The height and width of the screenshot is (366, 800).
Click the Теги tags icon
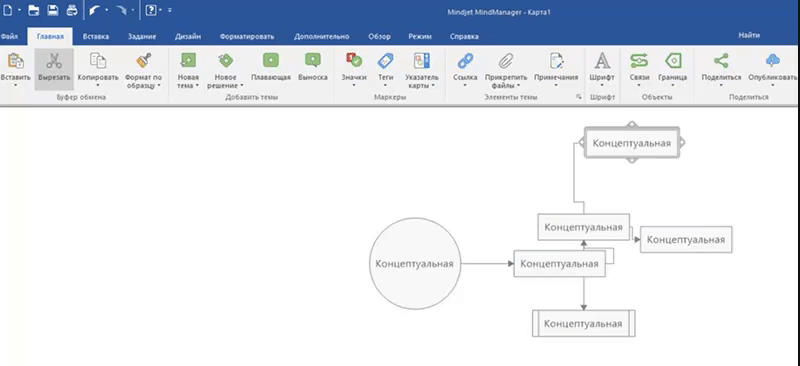coord(385,61)
